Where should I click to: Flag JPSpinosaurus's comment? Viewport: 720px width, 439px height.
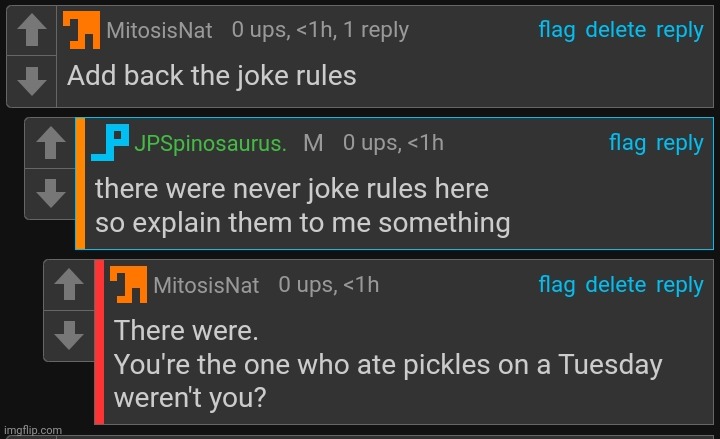[x=627, y=143]
